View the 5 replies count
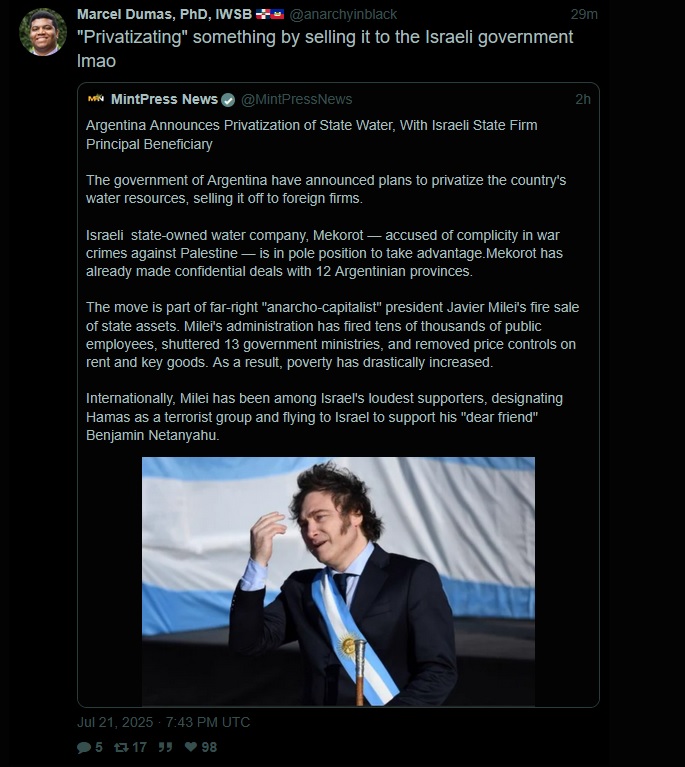This screenshot has width=685, height=767. [99, 747]
